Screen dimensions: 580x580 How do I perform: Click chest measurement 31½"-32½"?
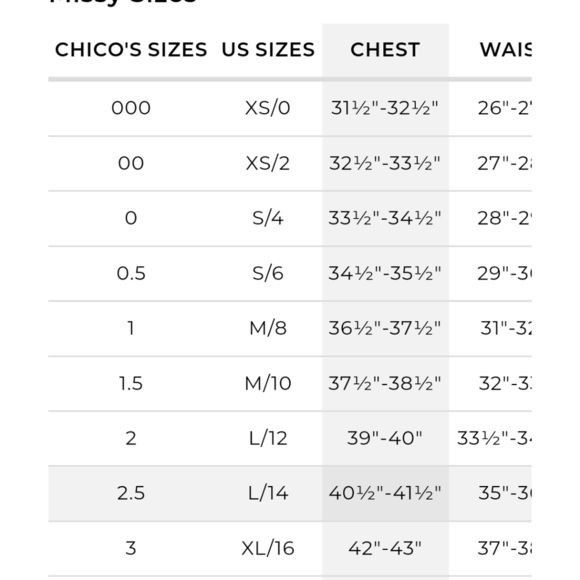pos(385,108)
